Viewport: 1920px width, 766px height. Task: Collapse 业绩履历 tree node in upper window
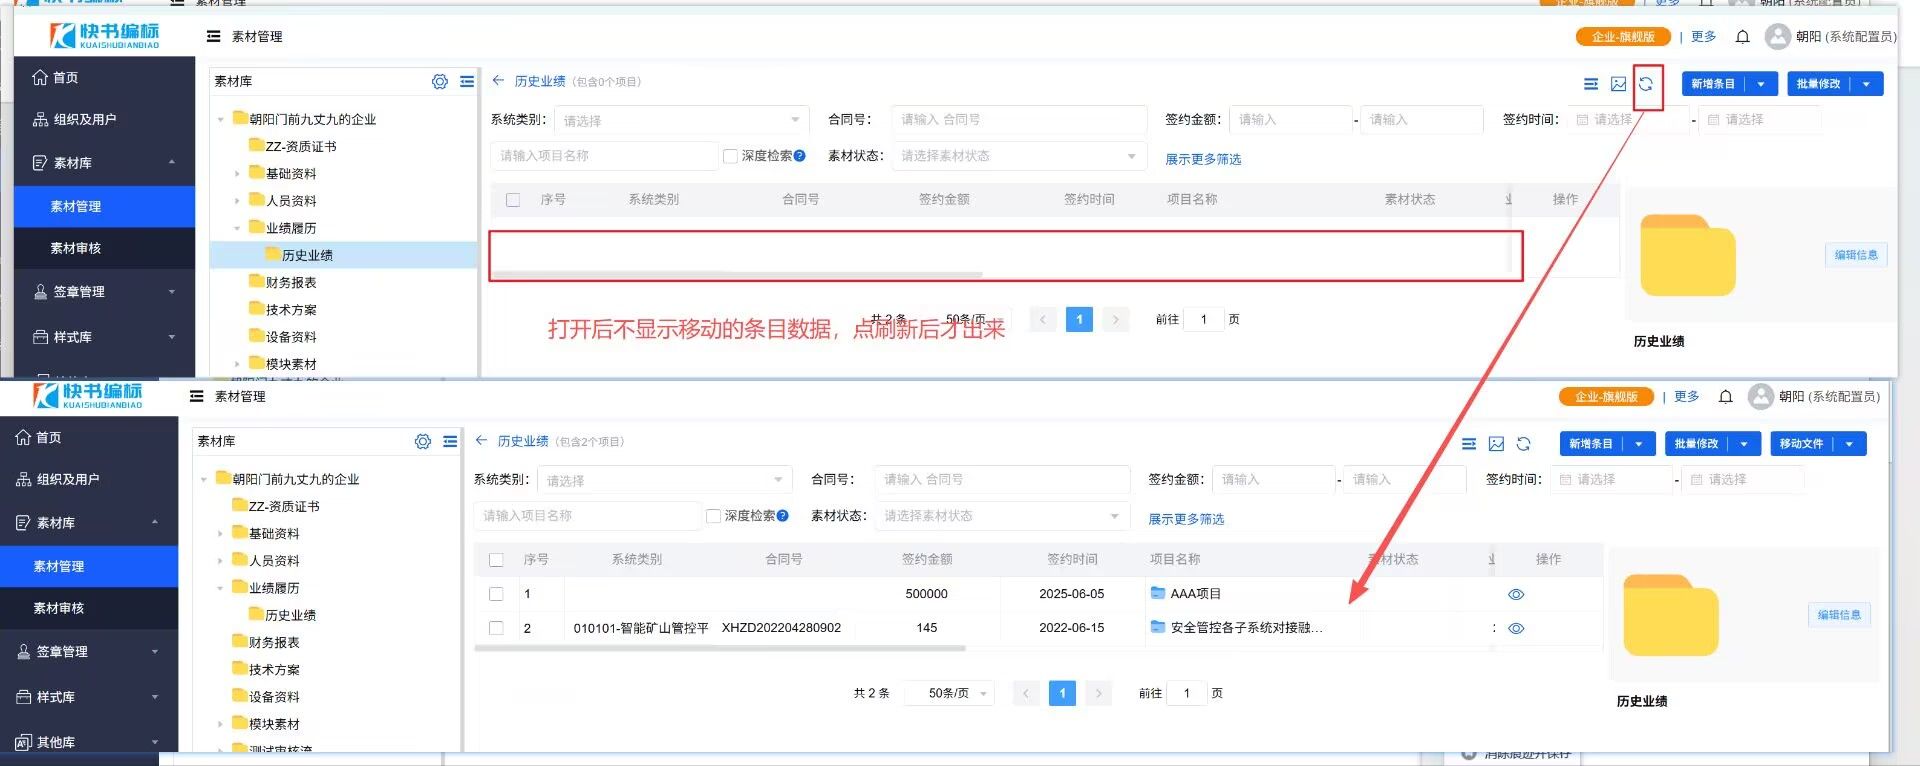tap(237, 228)
